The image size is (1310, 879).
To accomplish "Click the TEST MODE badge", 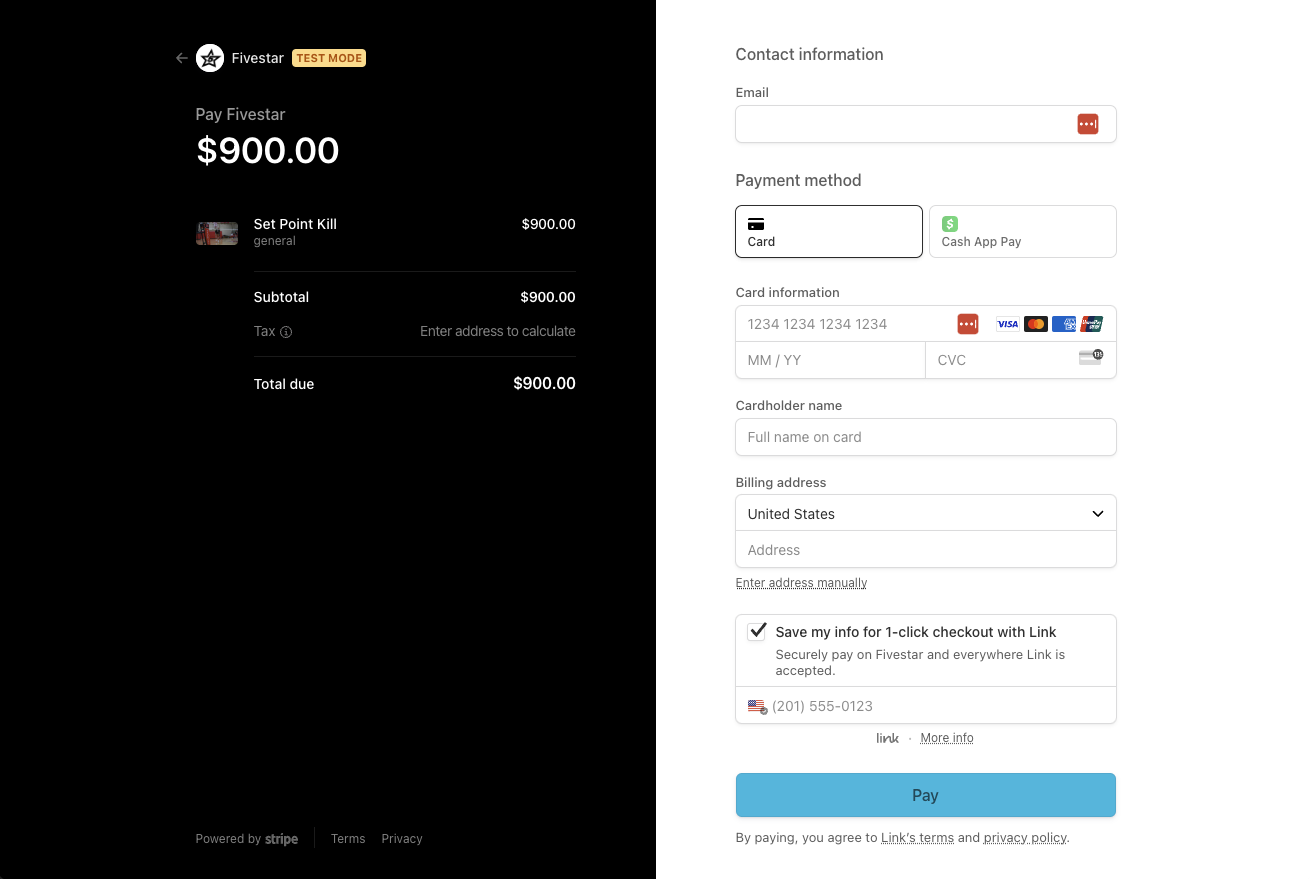I will [329, 58].
